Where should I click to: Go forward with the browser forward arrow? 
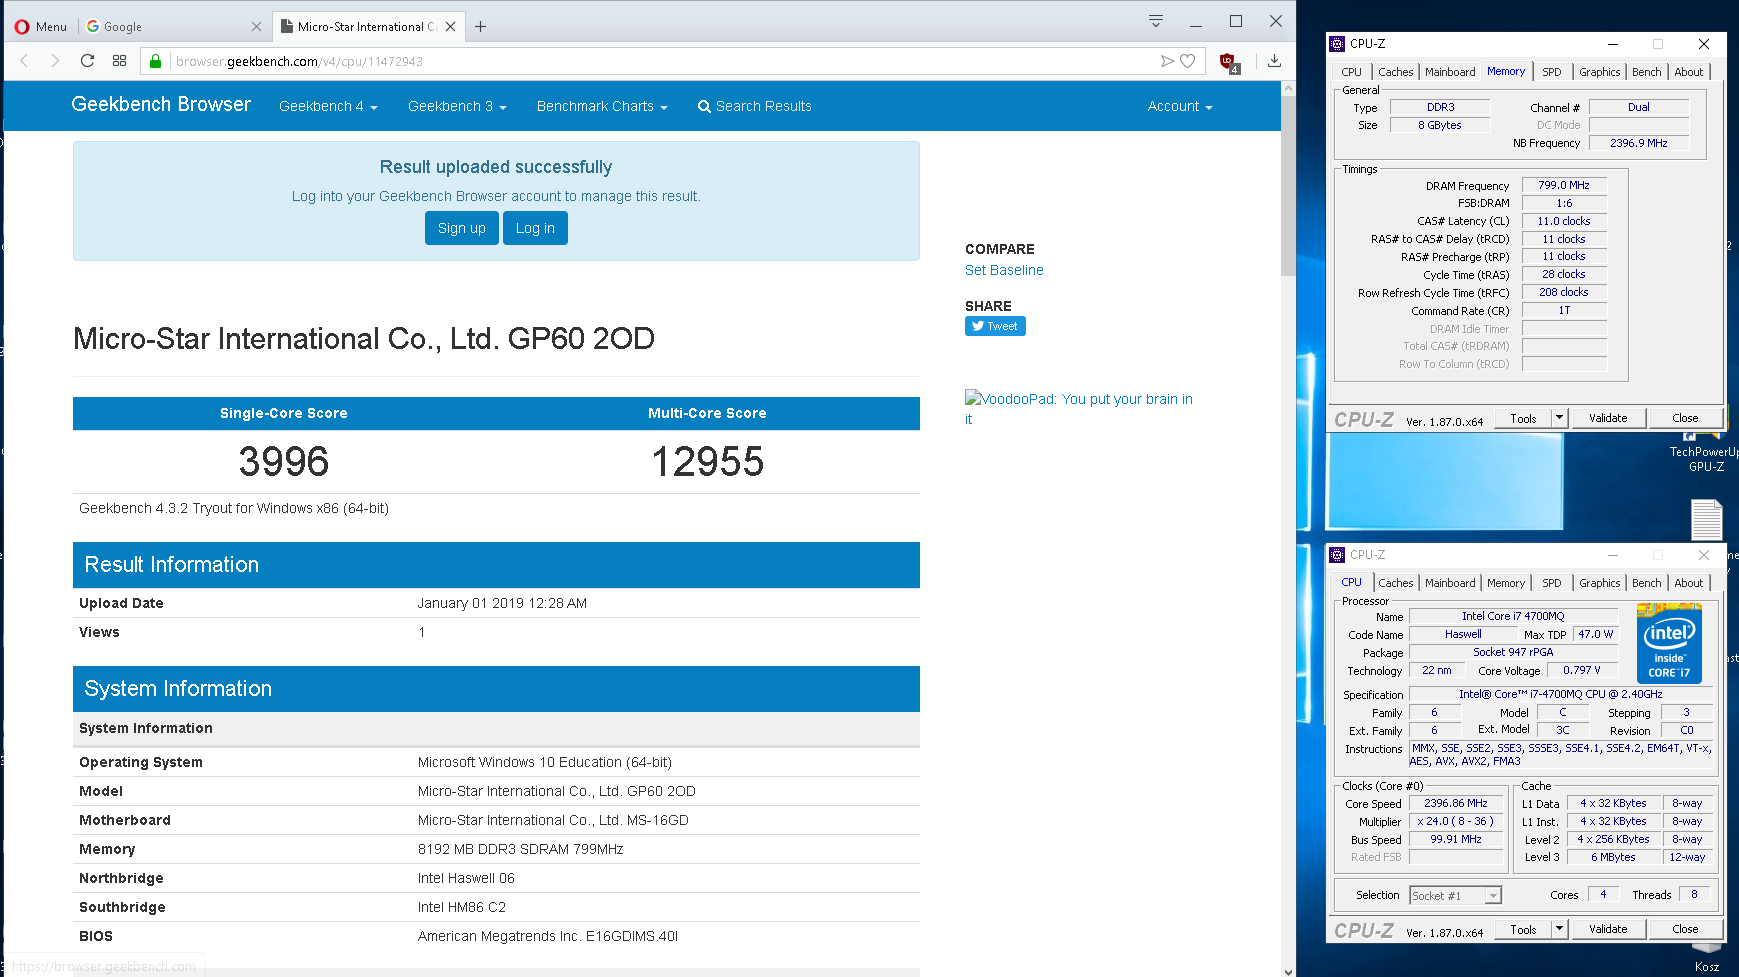[x=55, y=61]
